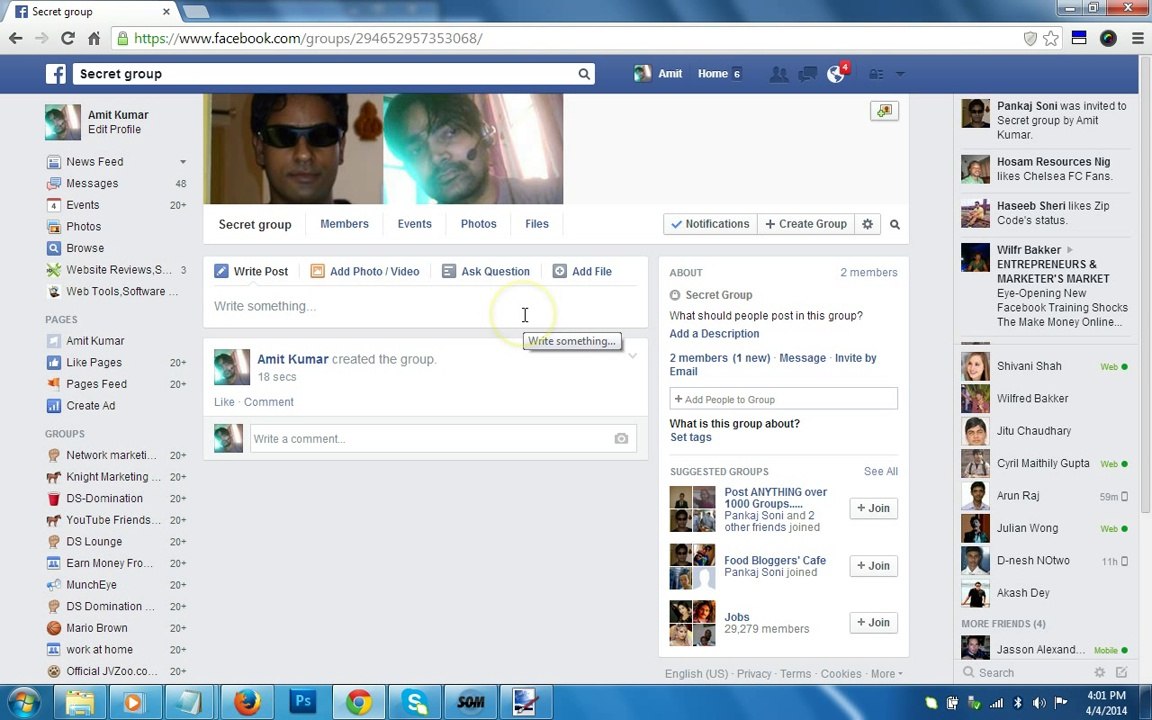
Task: Open group settings gear icon
Action: pos(868,224)
